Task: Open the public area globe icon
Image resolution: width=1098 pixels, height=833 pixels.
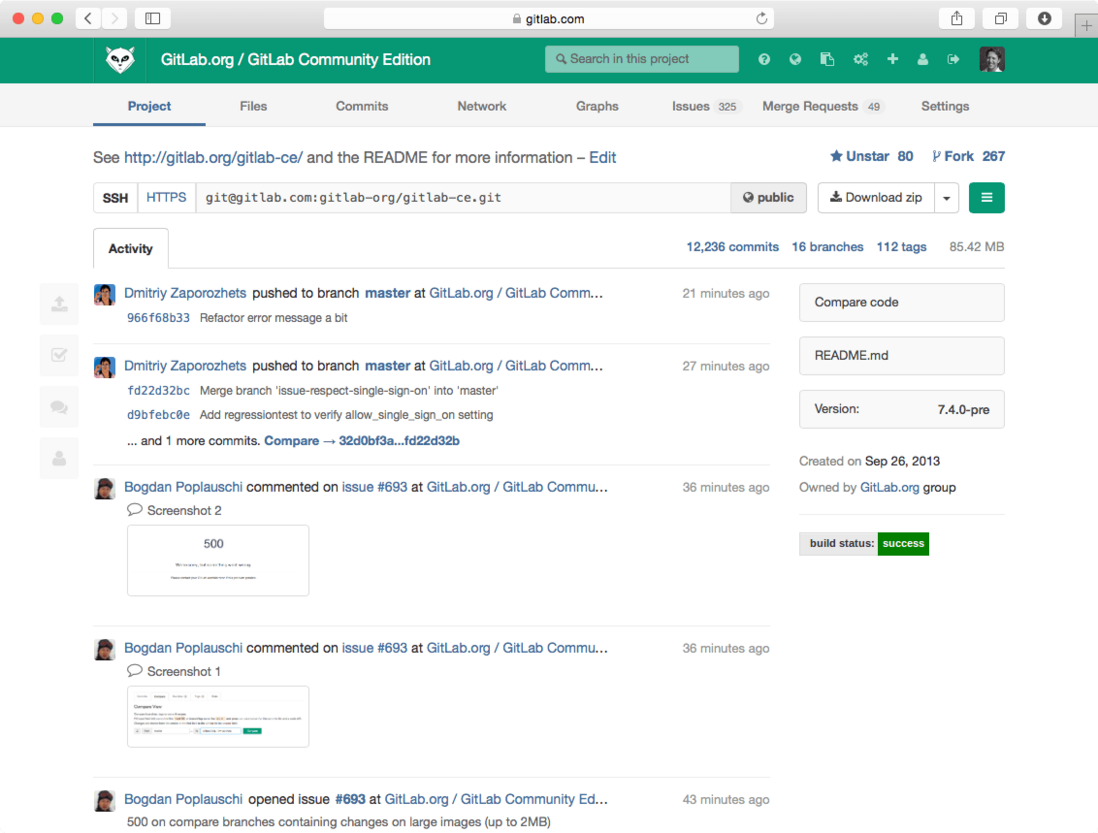Action: click(x=795, y=60)
